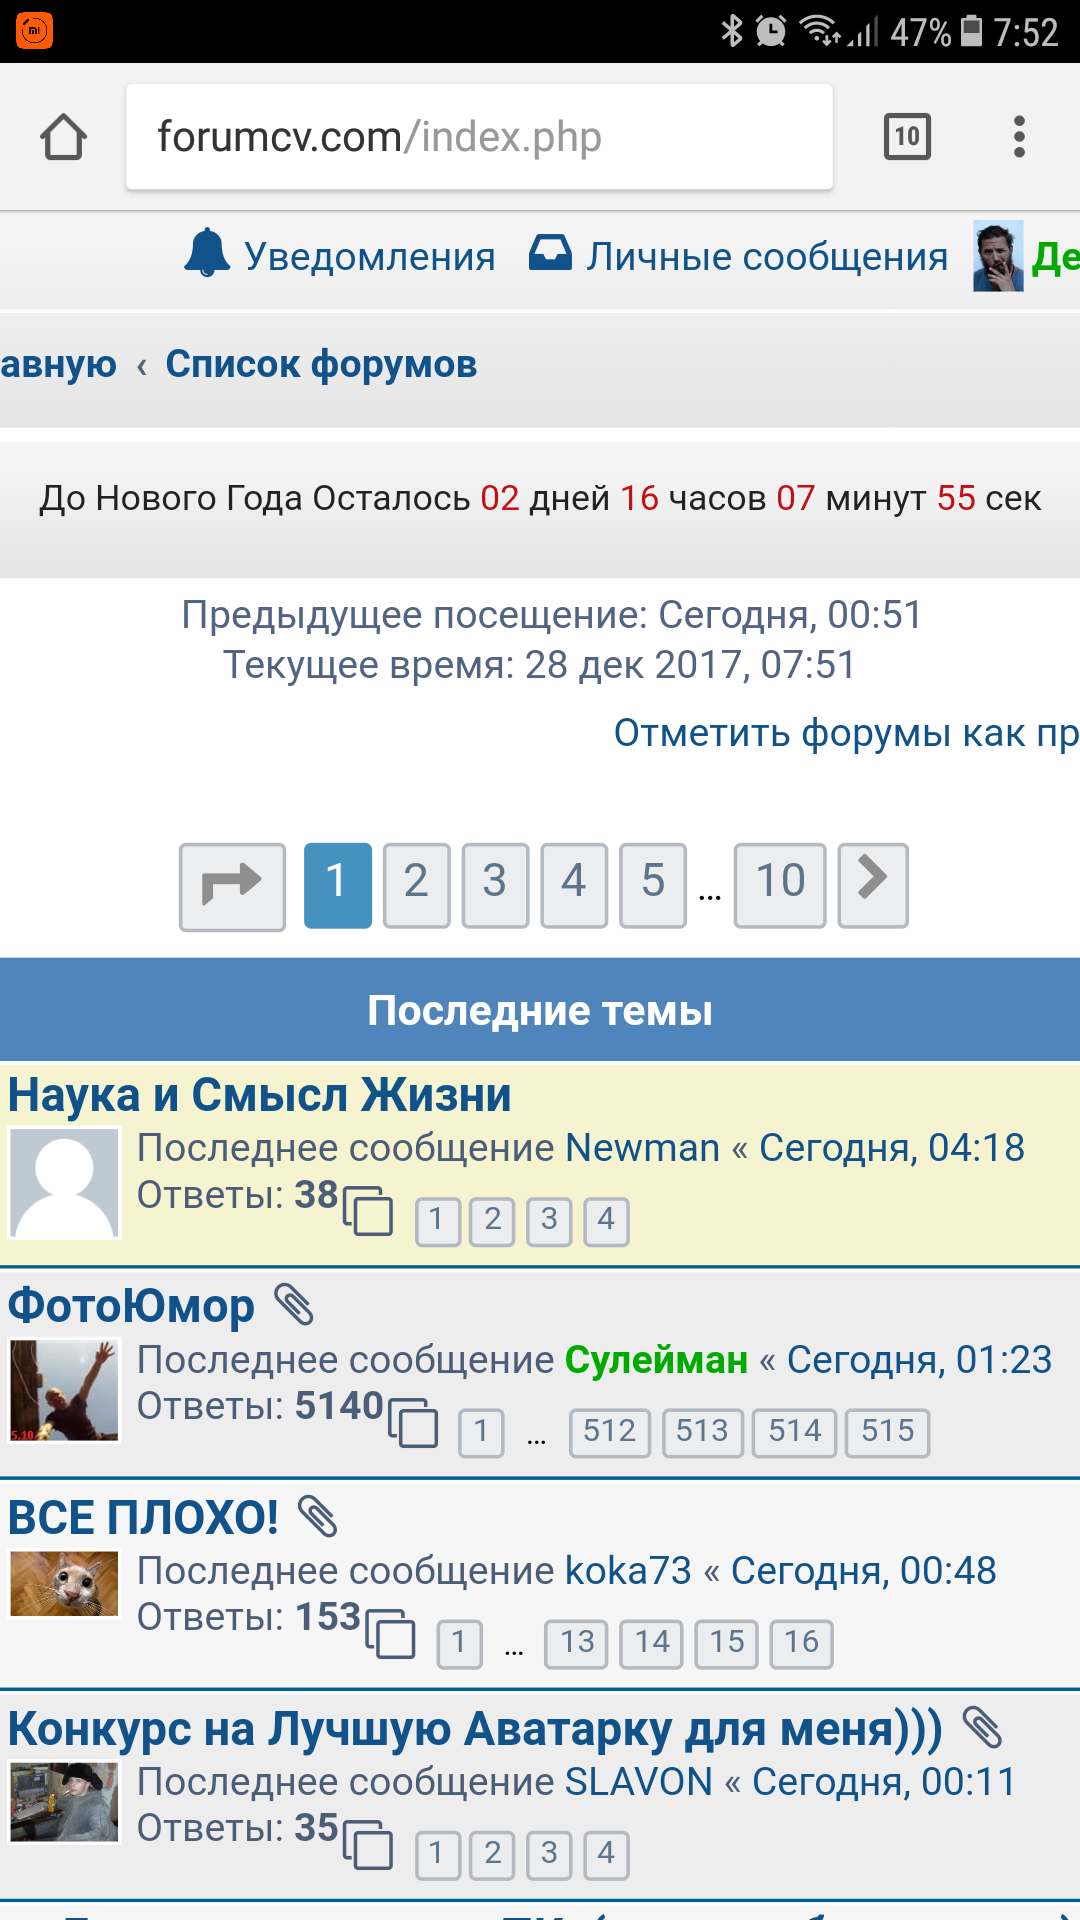Open topic ФотоЮмор
Screen dimensions: 1080x1920
click(x=131, y=1305)
